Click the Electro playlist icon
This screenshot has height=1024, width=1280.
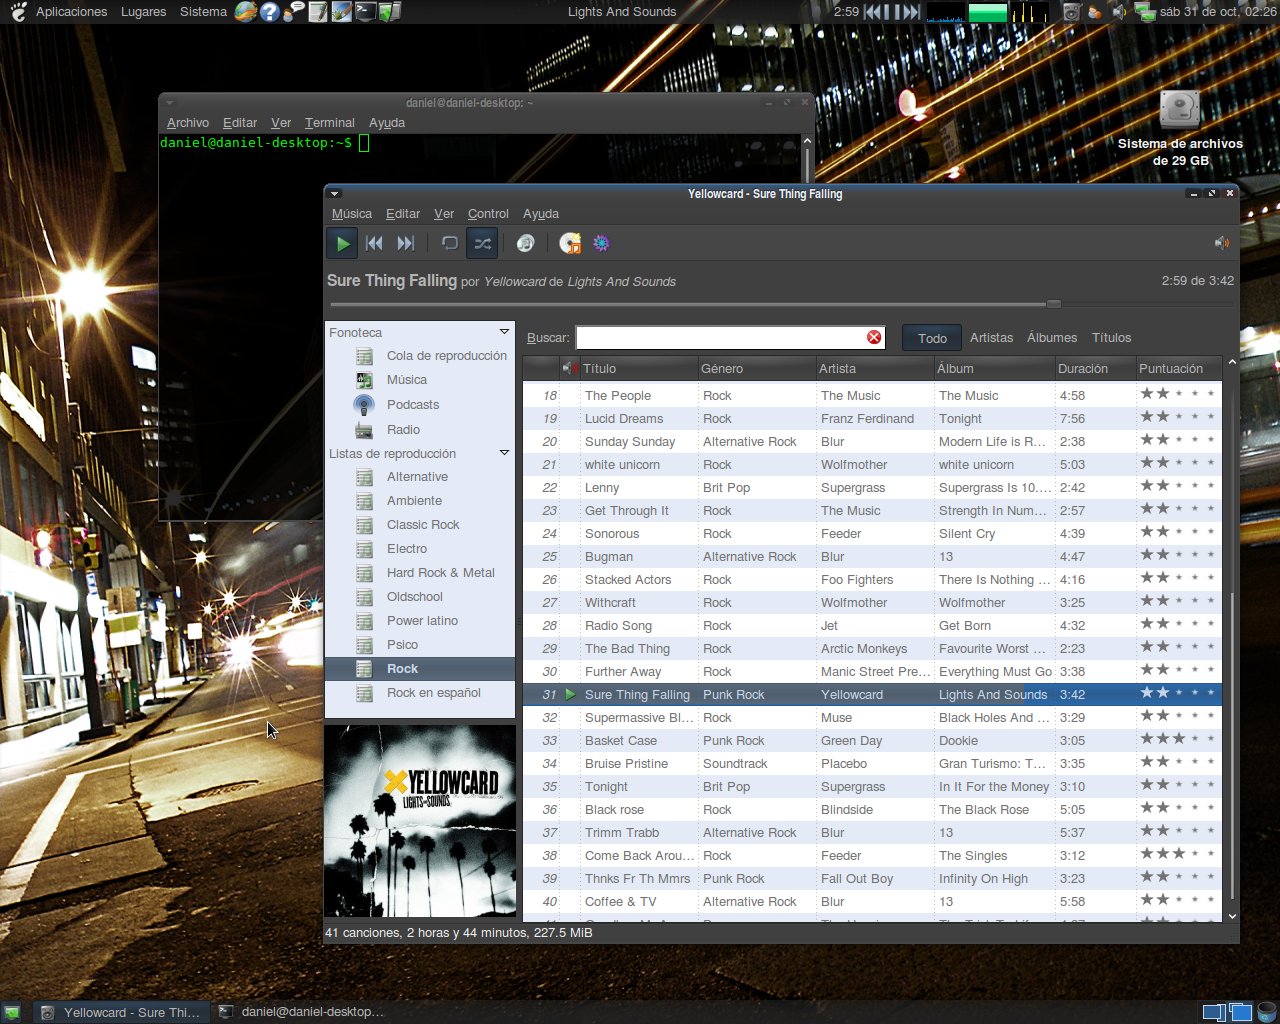(x=364, y=549)
